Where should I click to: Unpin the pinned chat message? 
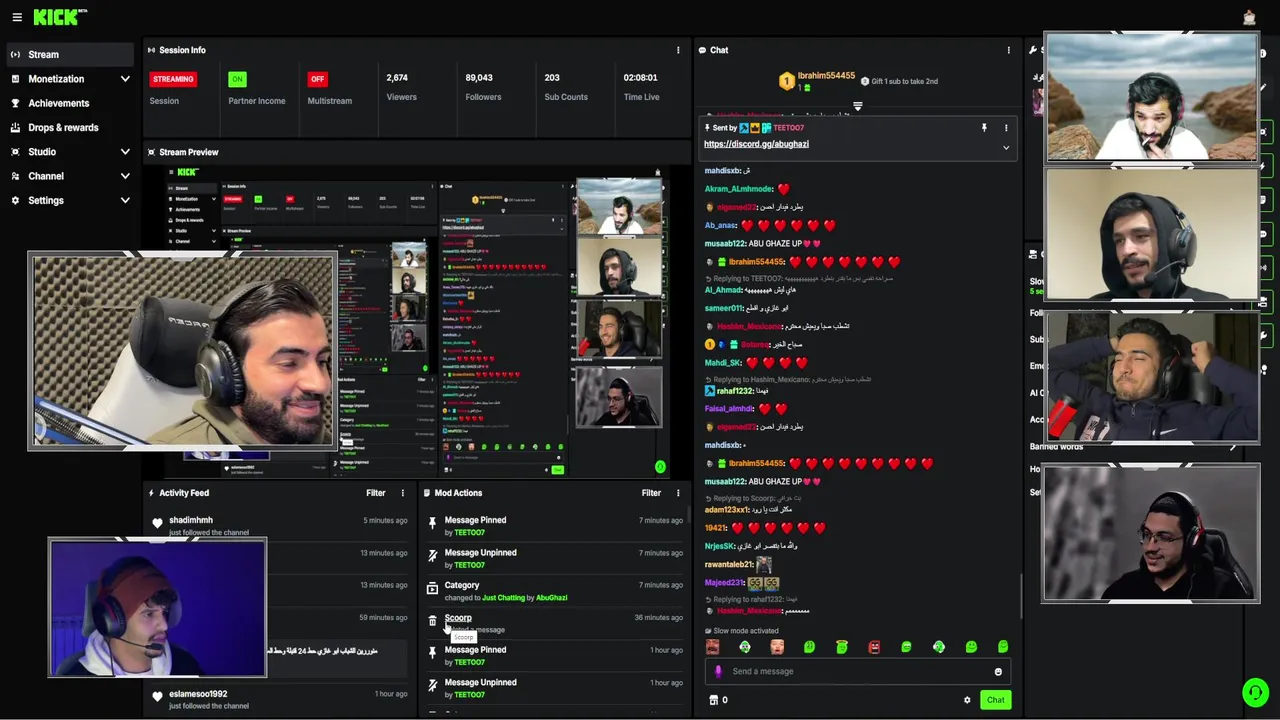pos(984,128)
